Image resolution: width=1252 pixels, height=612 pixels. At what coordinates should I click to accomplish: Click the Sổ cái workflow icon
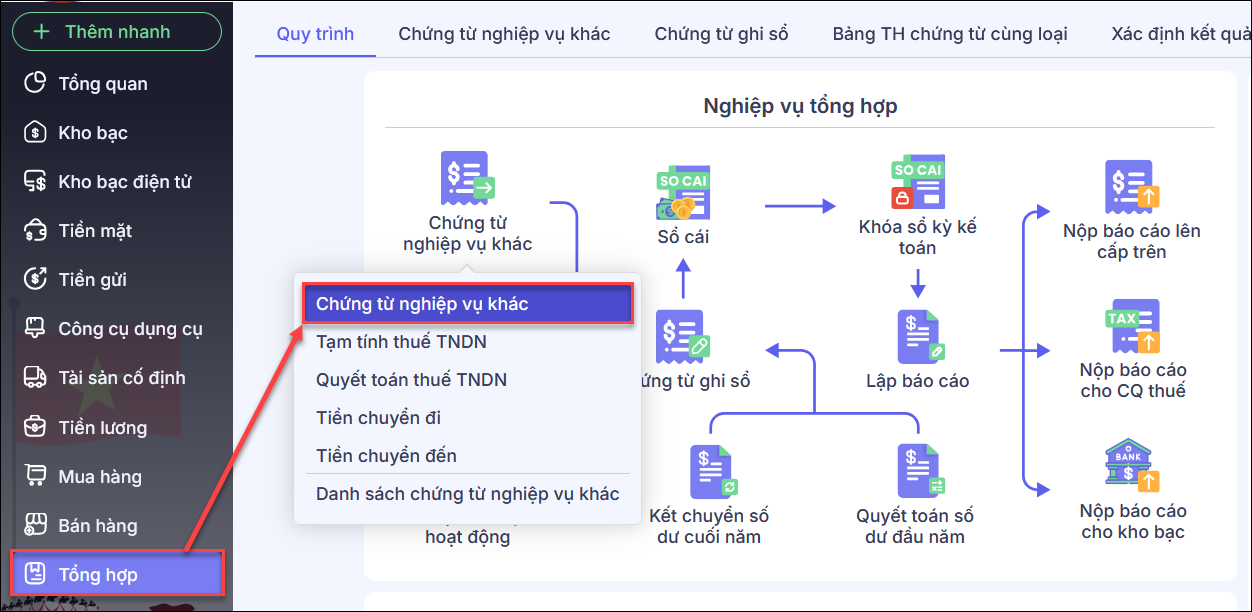tap(682, 195)
